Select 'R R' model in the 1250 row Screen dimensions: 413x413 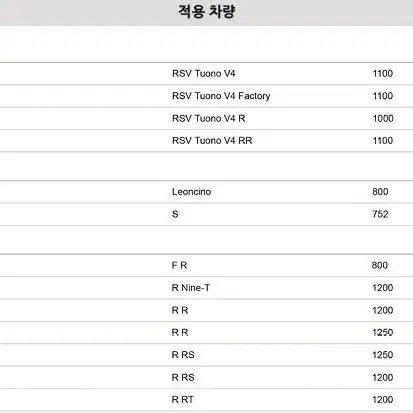[180, 332]
